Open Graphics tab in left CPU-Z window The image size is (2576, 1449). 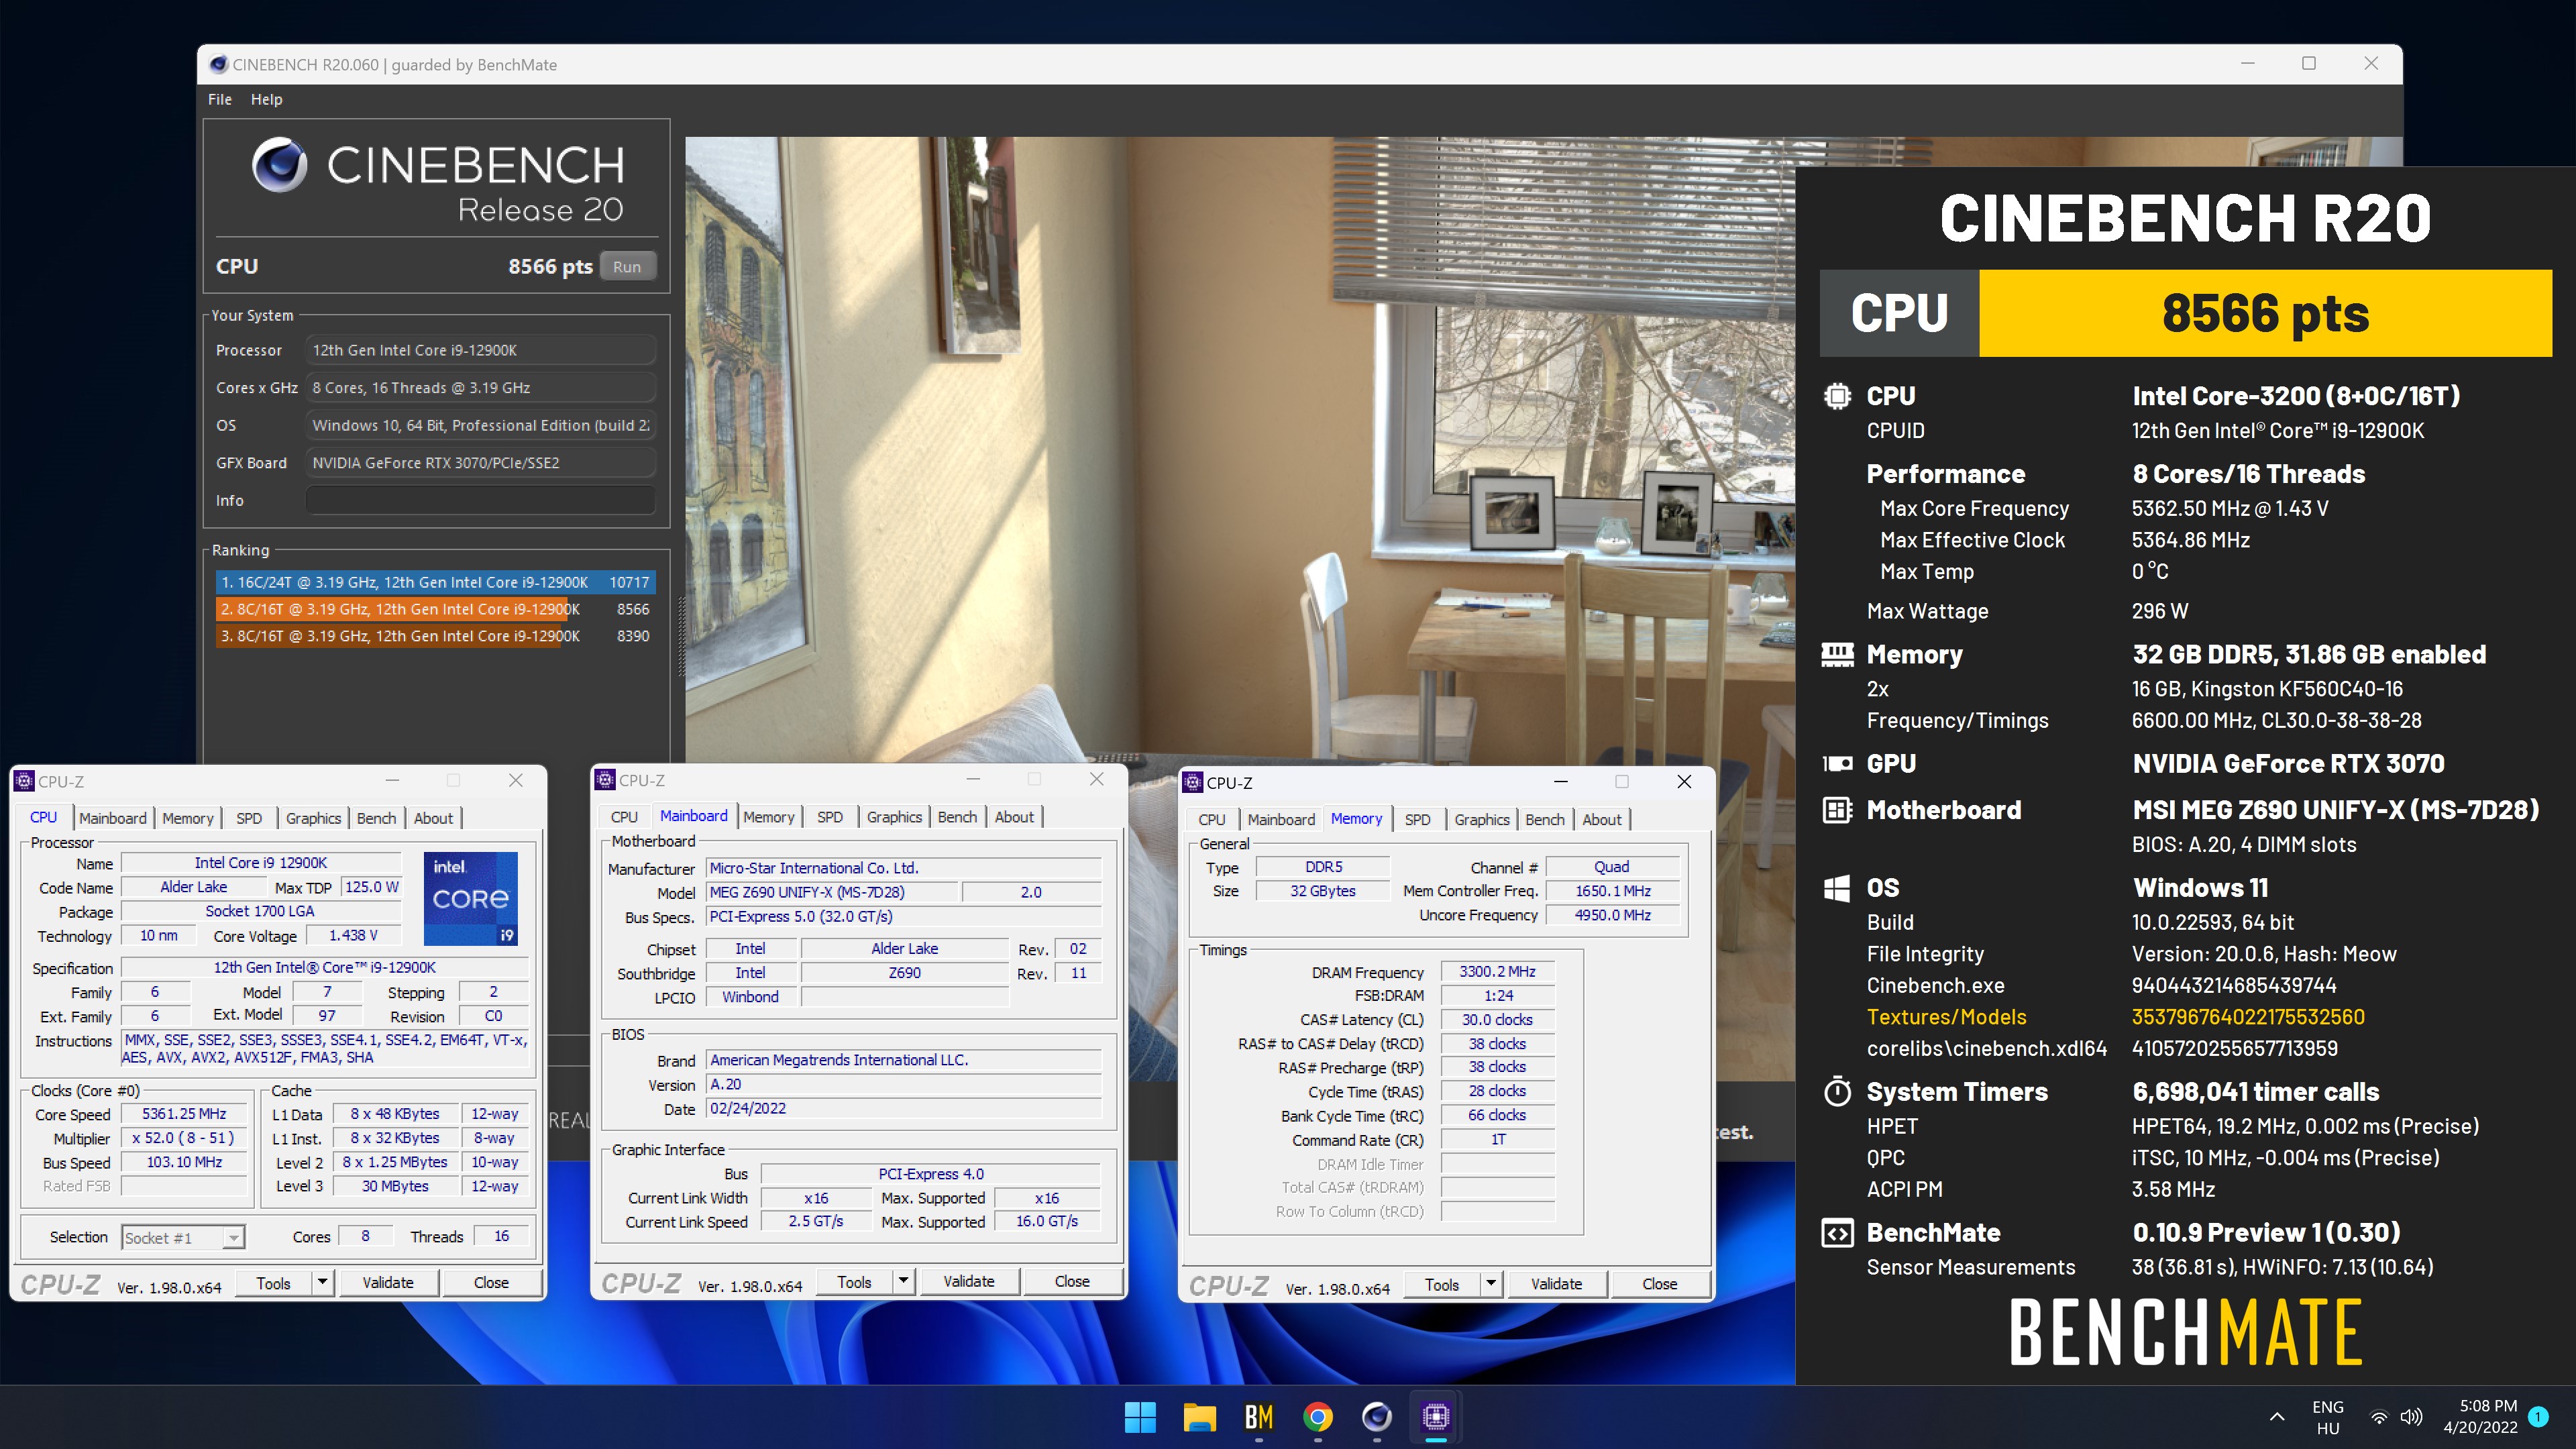point(313,818)
